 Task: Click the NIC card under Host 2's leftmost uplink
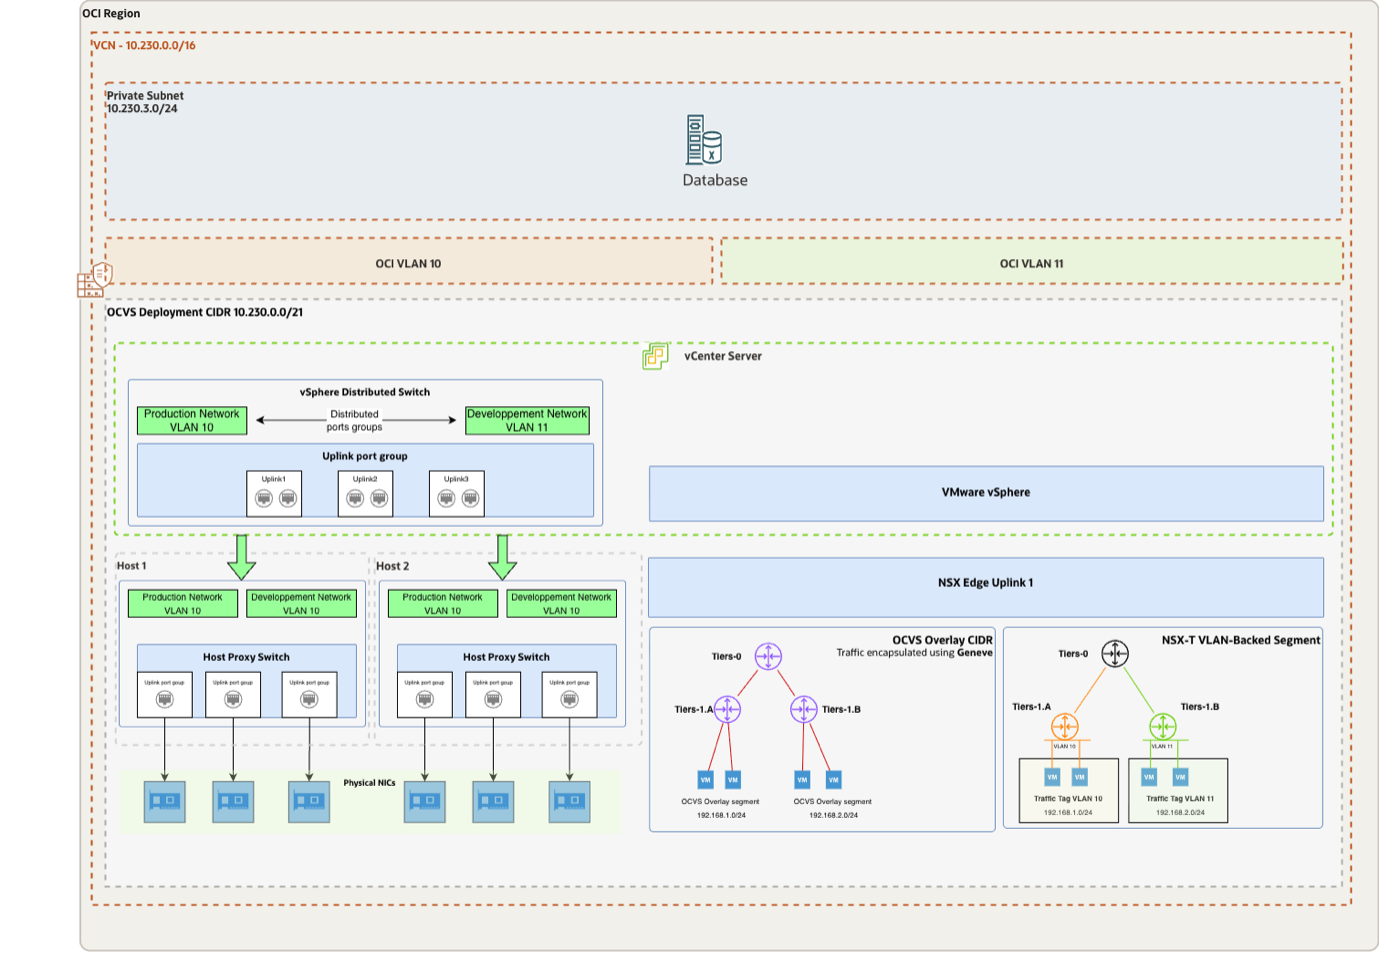pos(425,802)
